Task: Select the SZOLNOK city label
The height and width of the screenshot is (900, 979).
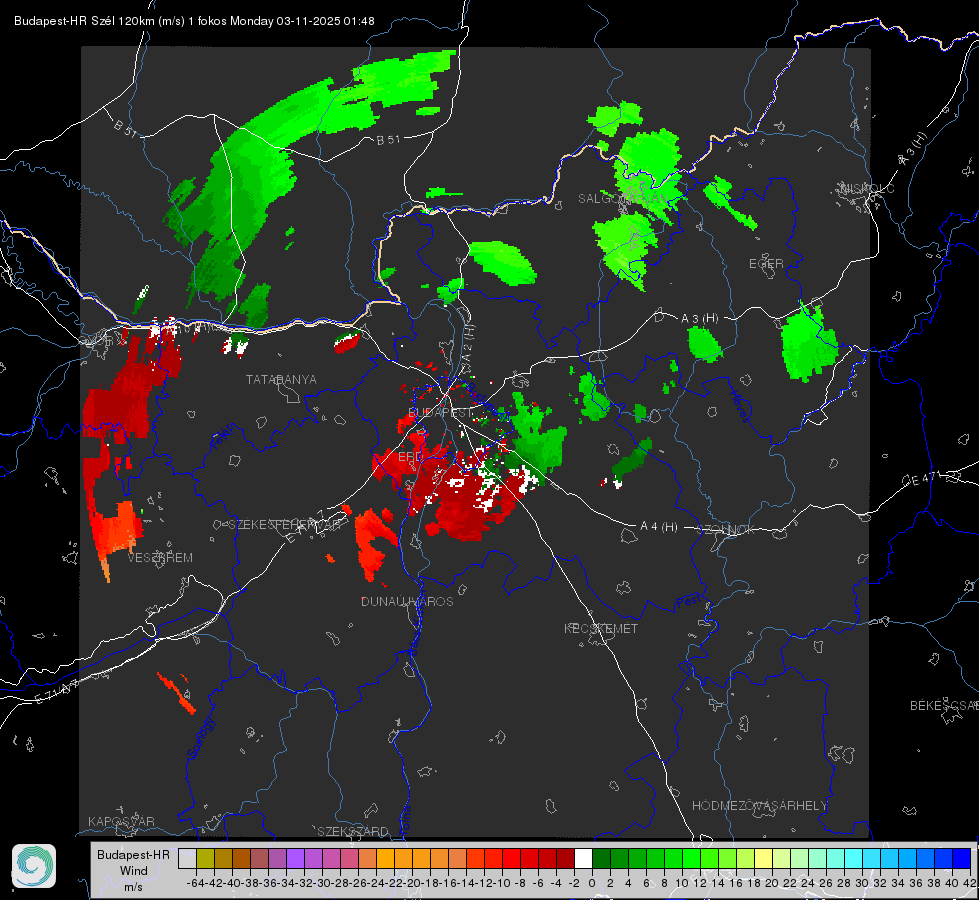Action: [x=728, y=530]
